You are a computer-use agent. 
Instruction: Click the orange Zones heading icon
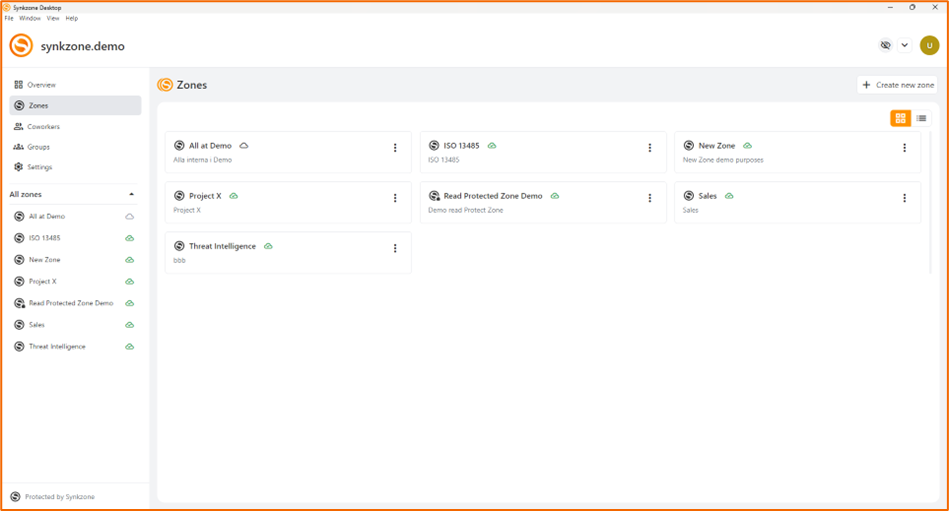165,85
